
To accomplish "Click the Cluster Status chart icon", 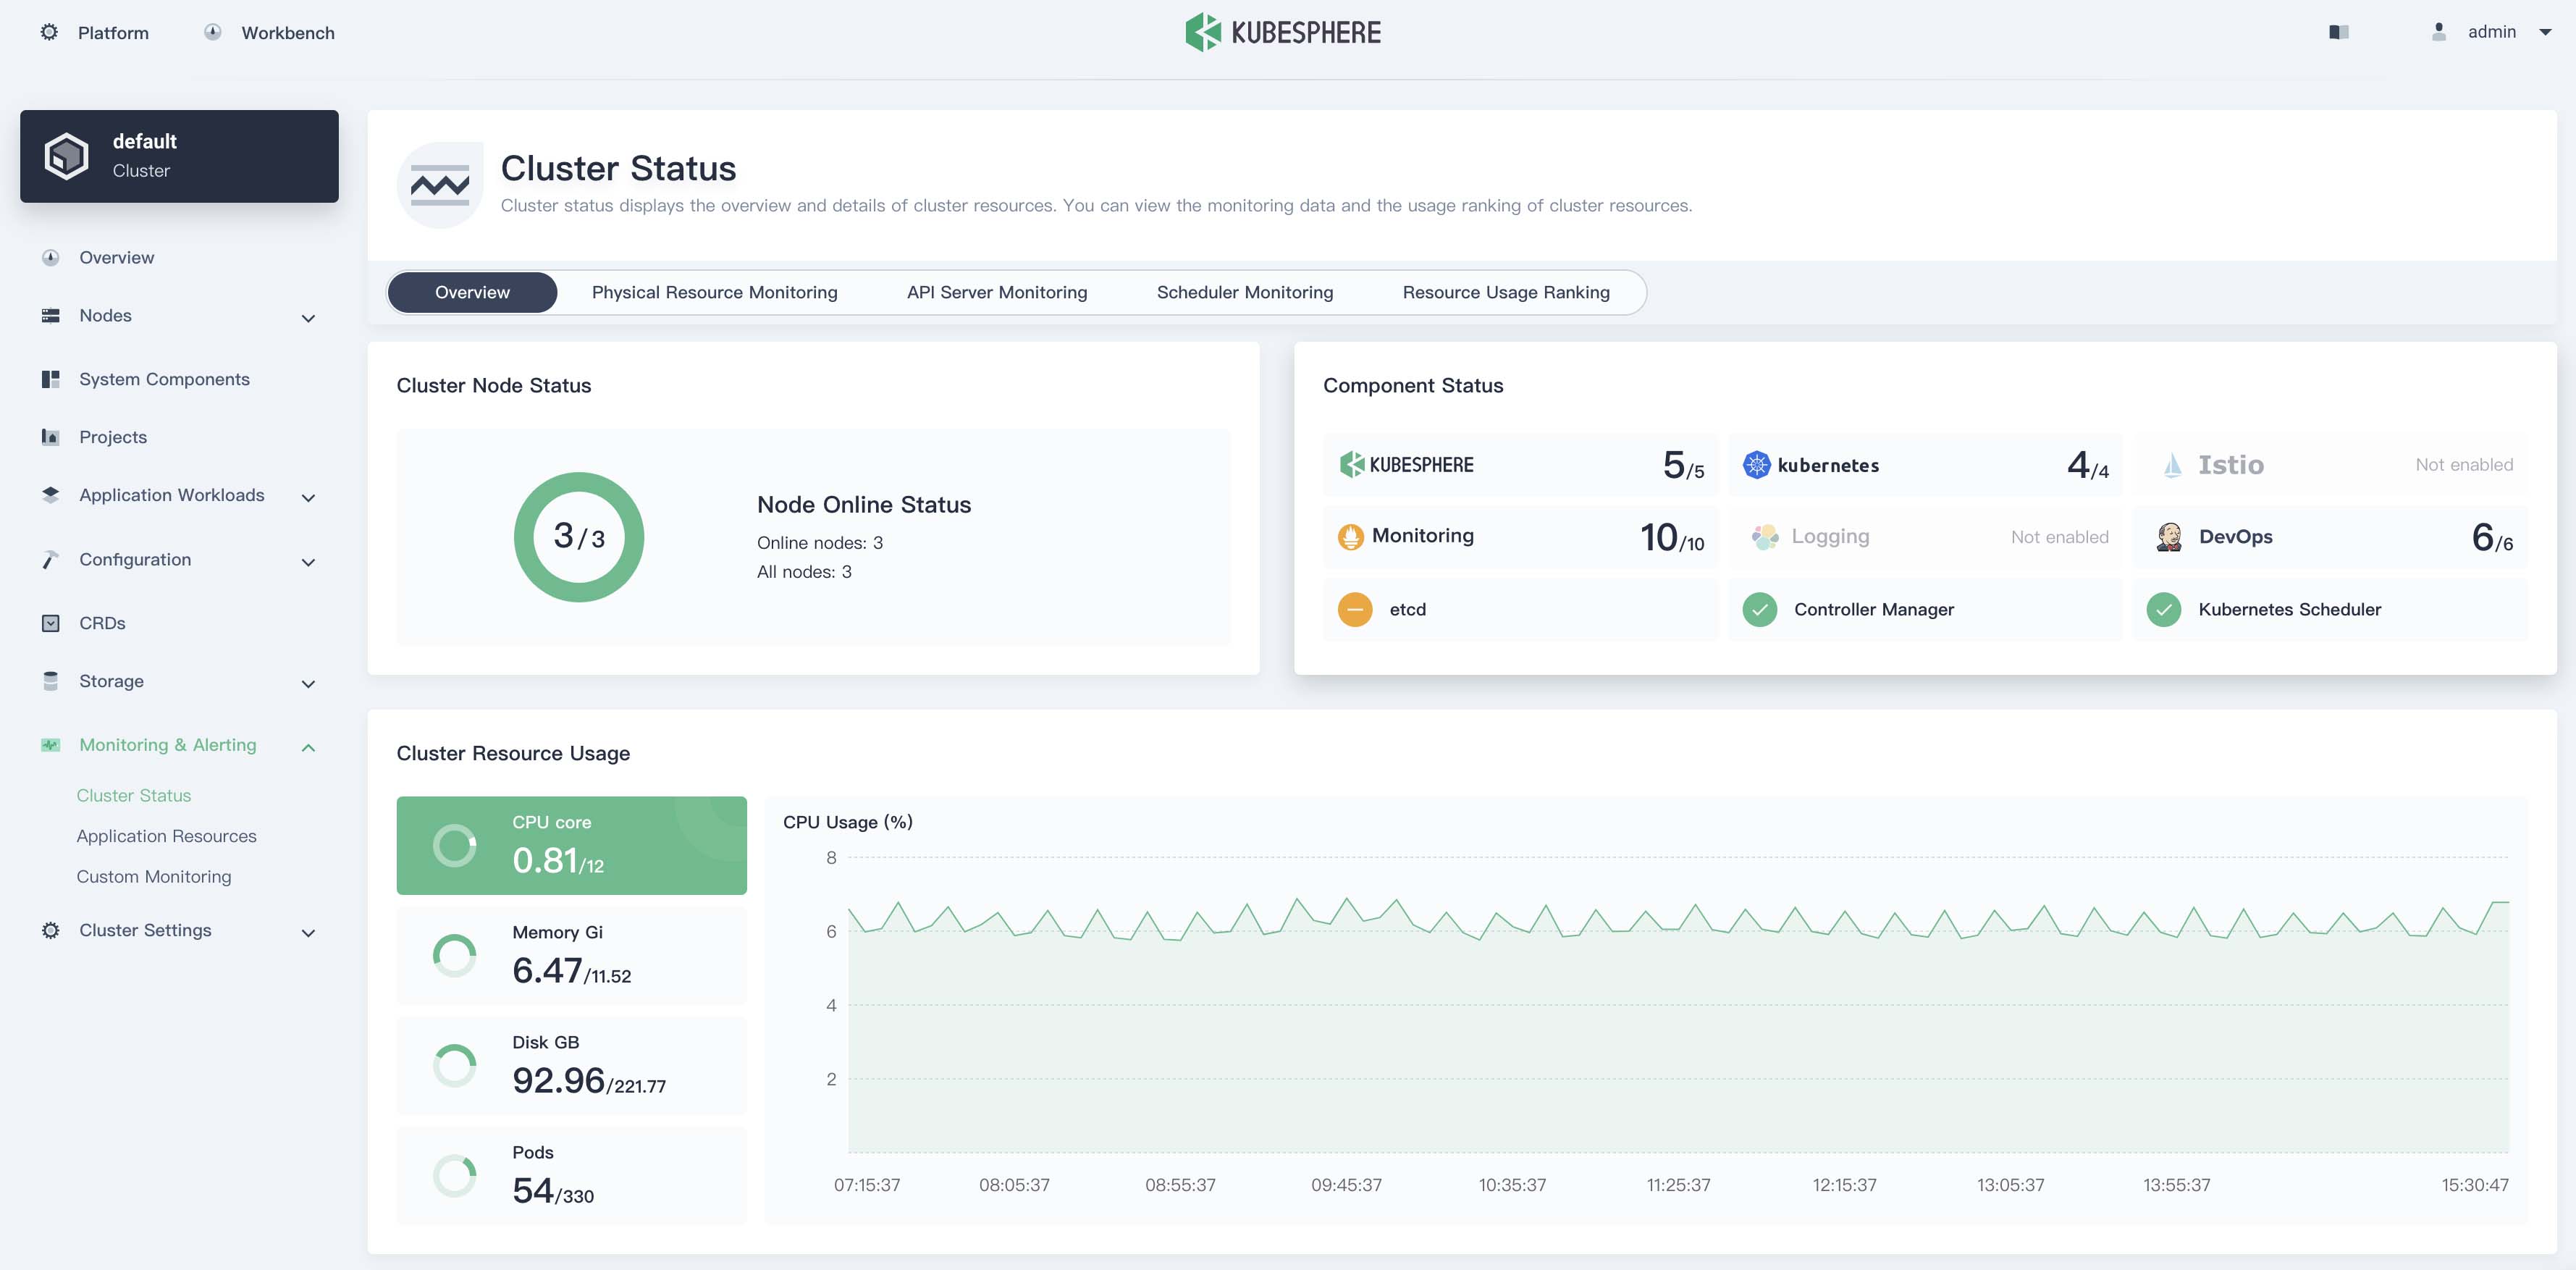I will [440, 185].
